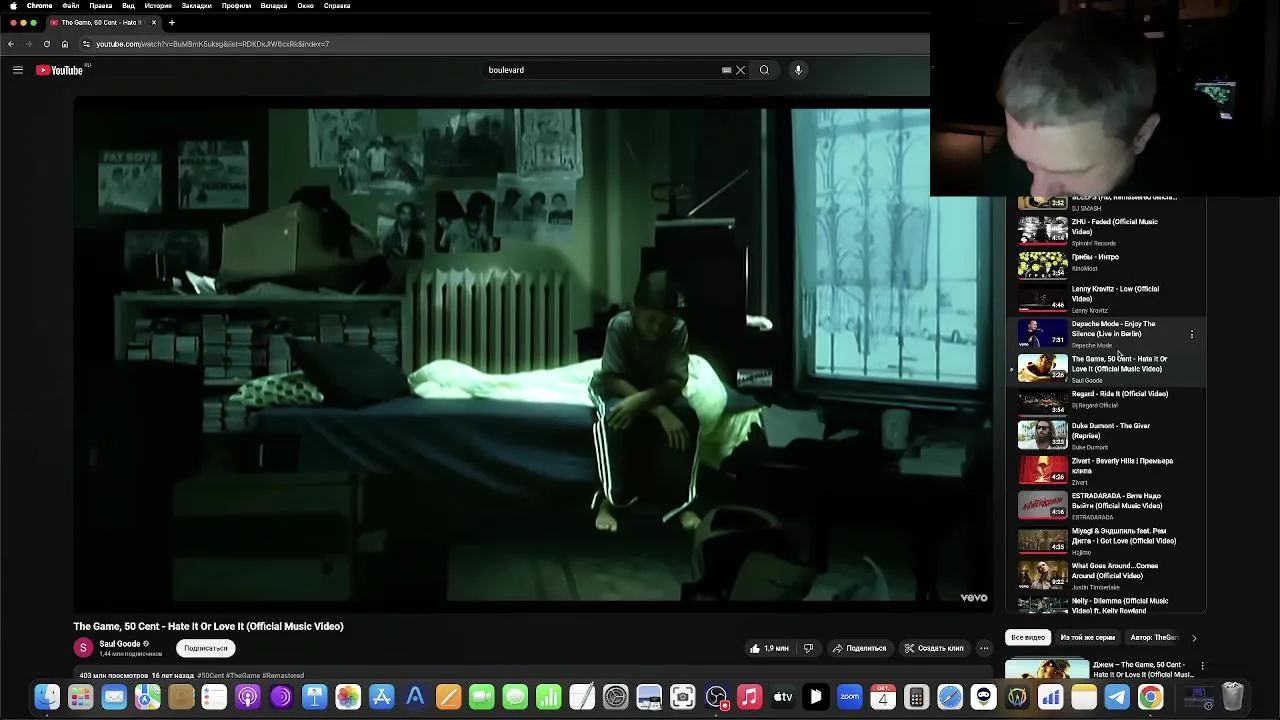Image resolution: width=1280 pixels, height=720 pixels.
Task: Clear the search box with X icon
Action: tap(740, 70)
